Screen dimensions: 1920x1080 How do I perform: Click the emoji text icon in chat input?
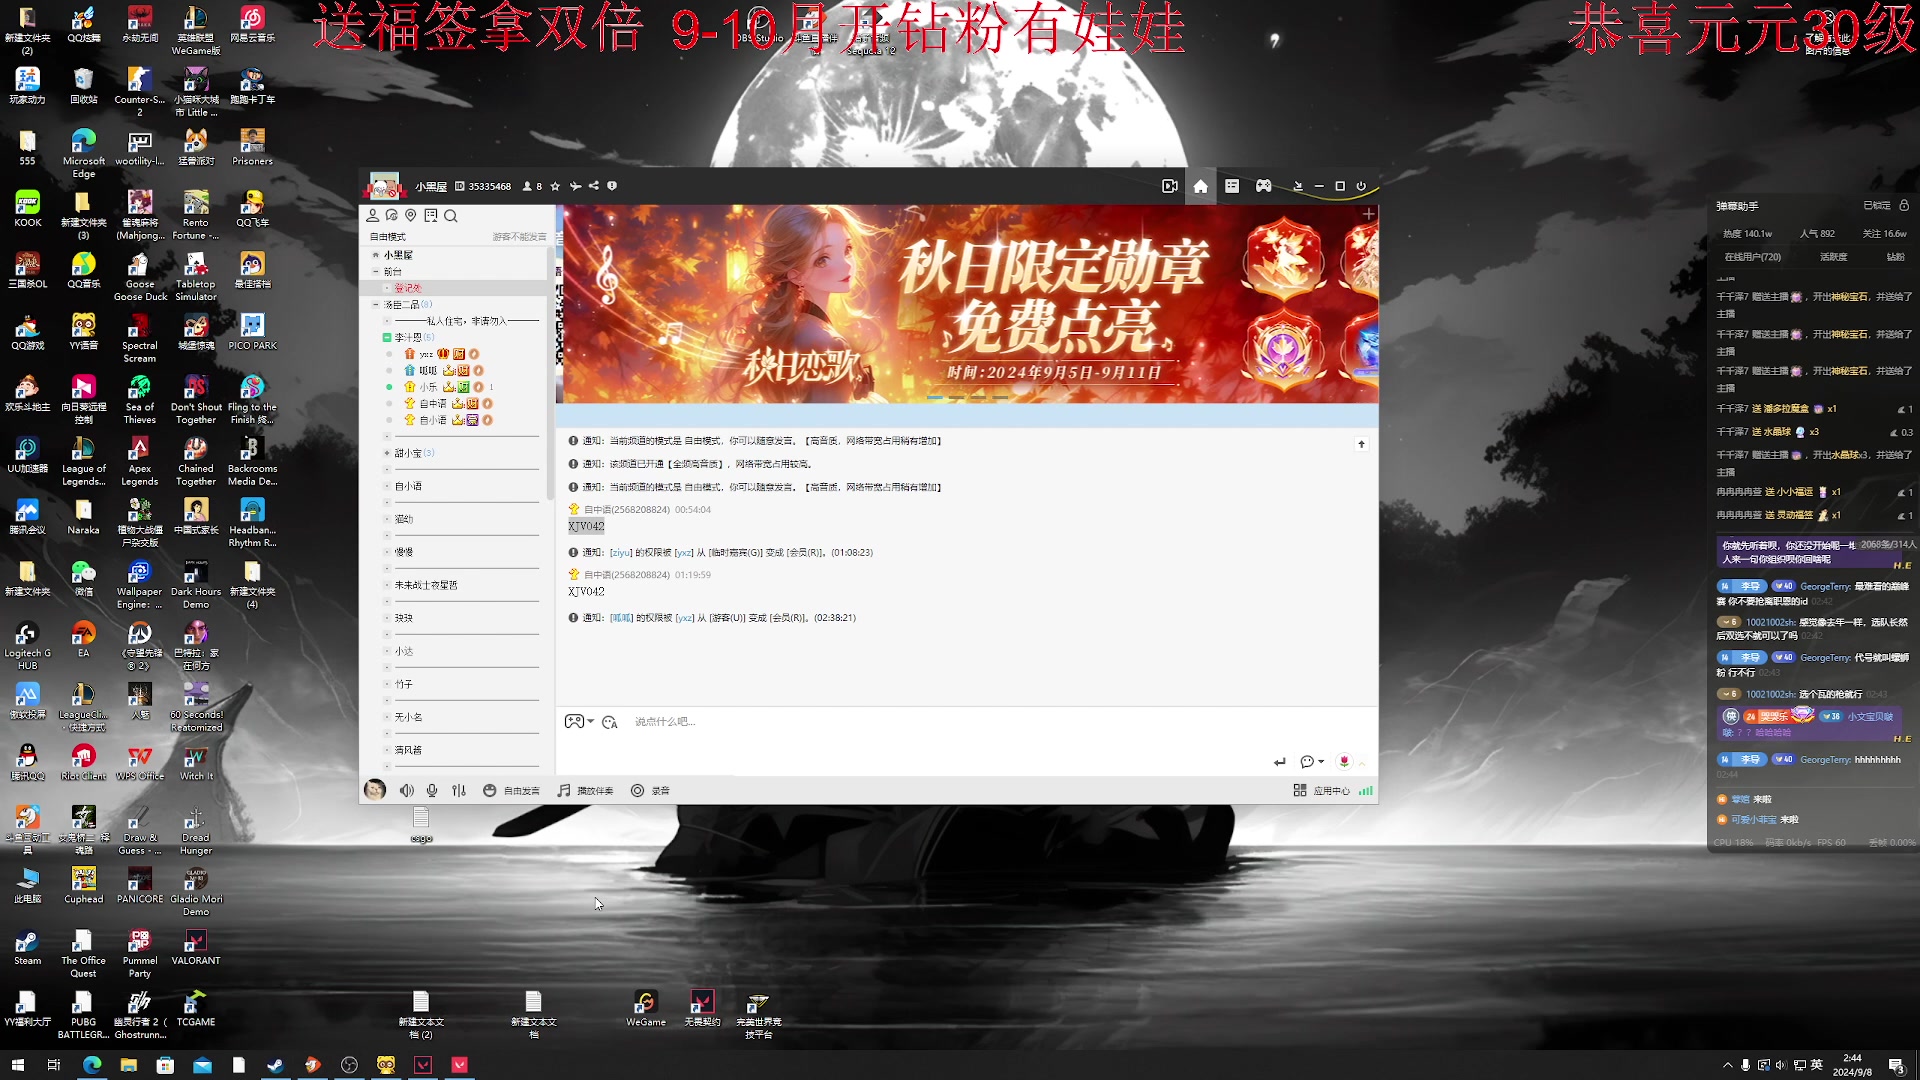point(610,722)
